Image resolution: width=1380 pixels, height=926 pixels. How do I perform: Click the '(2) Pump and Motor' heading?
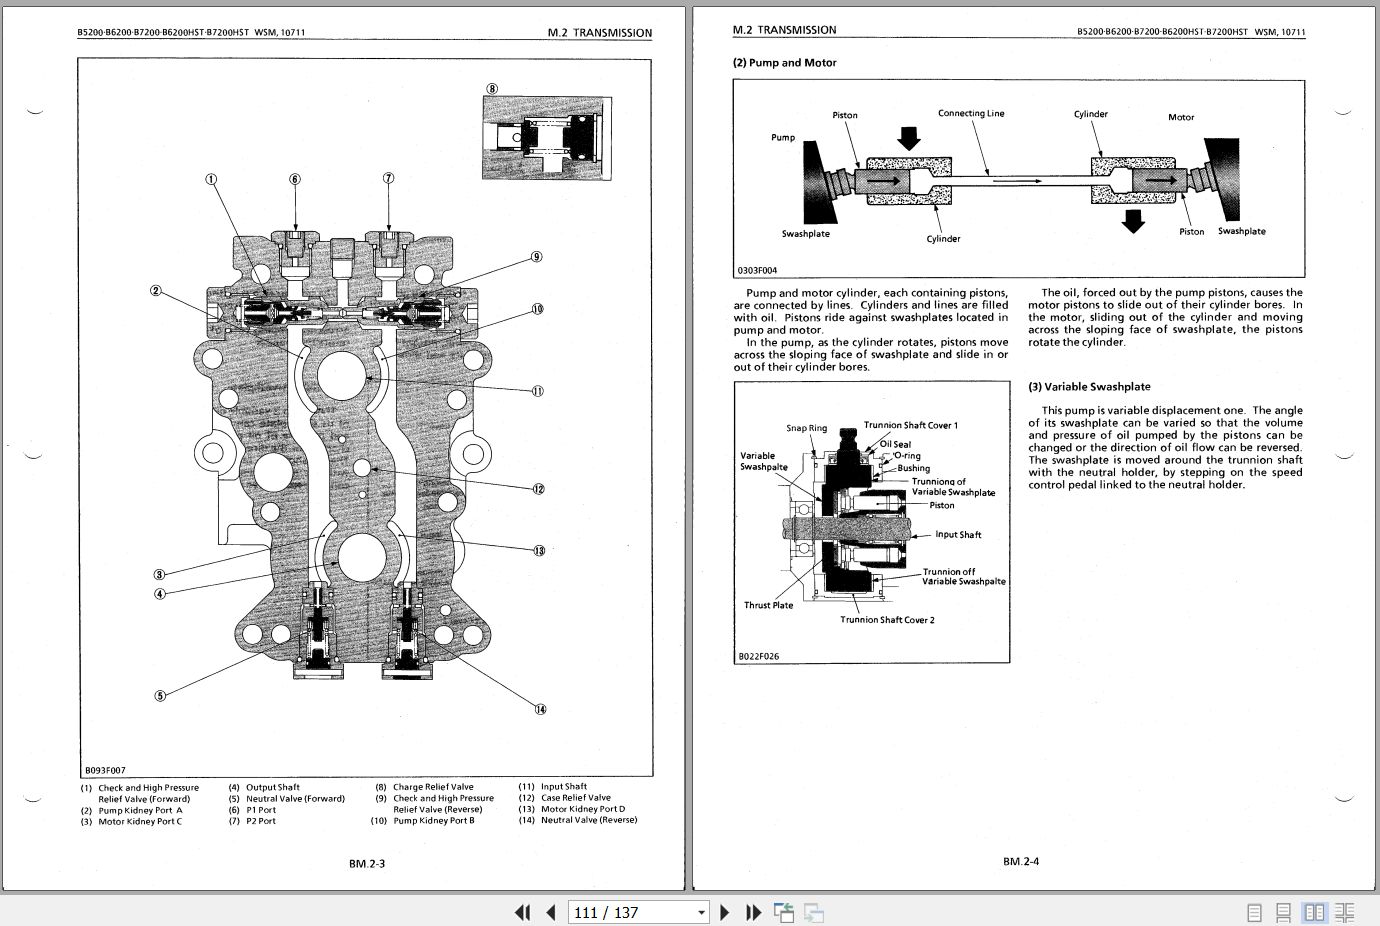(x=784, y=63)
